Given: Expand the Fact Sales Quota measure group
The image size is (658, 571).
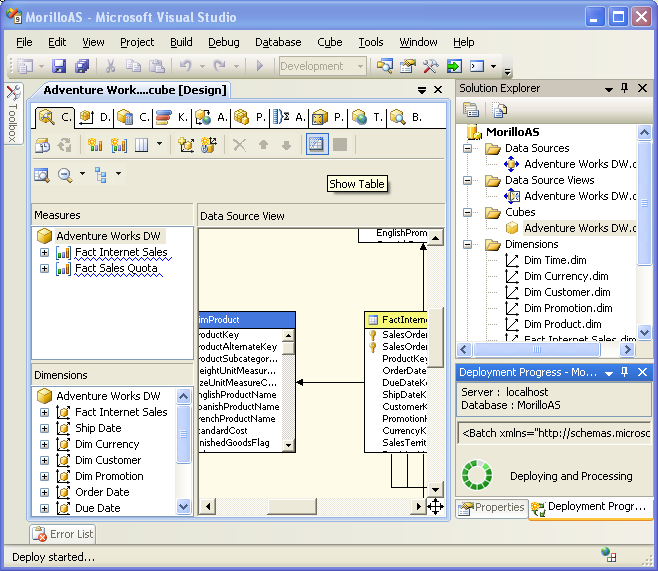Looking at the screenshot, I should (44, 269).
